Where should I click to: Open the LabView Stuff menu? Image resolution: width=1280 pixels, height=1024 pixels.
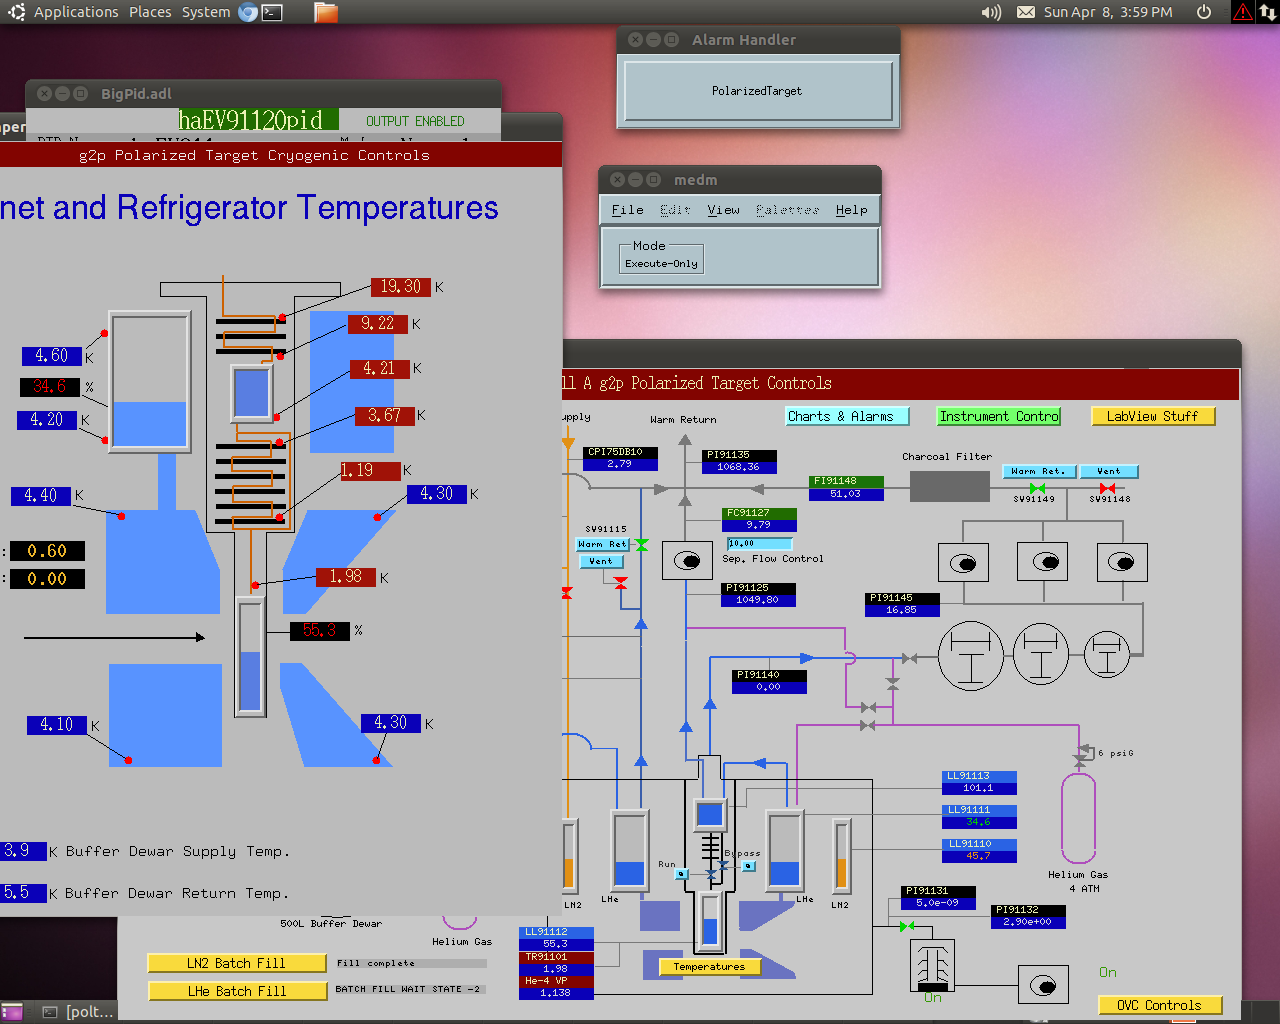tap(1153, 416)
